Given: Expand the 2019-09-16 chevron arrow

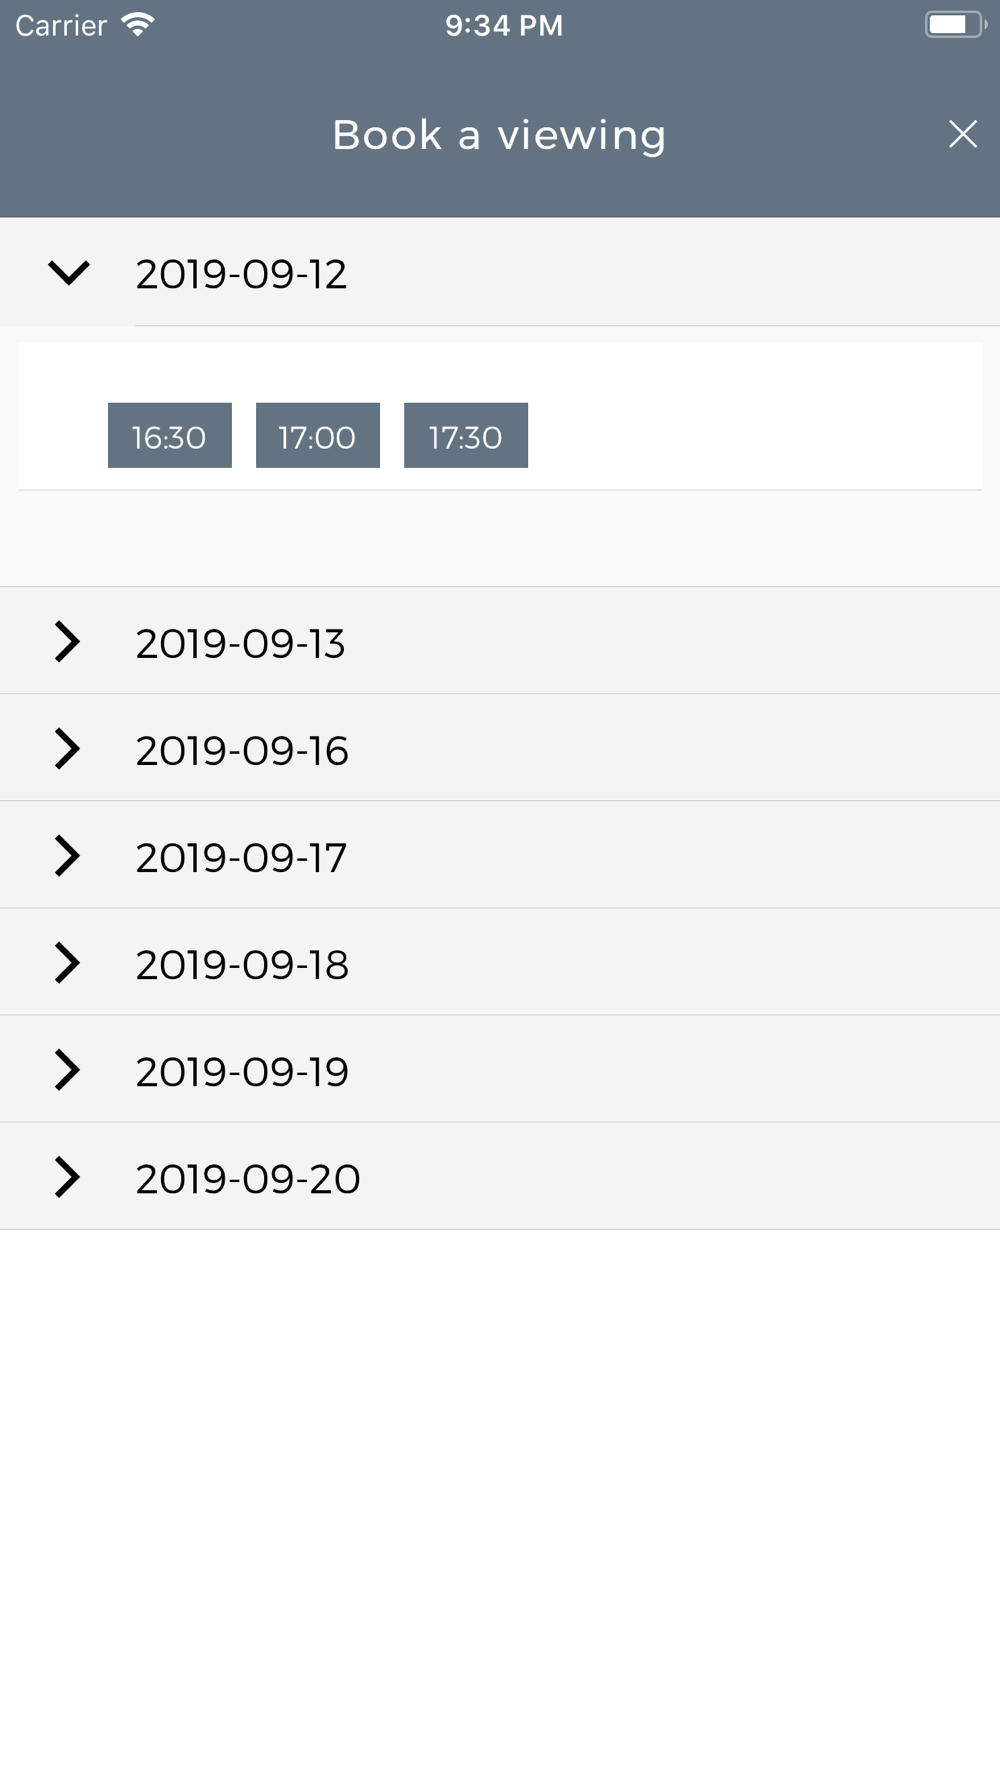Looking at the screenshot, I should point(67,748).
